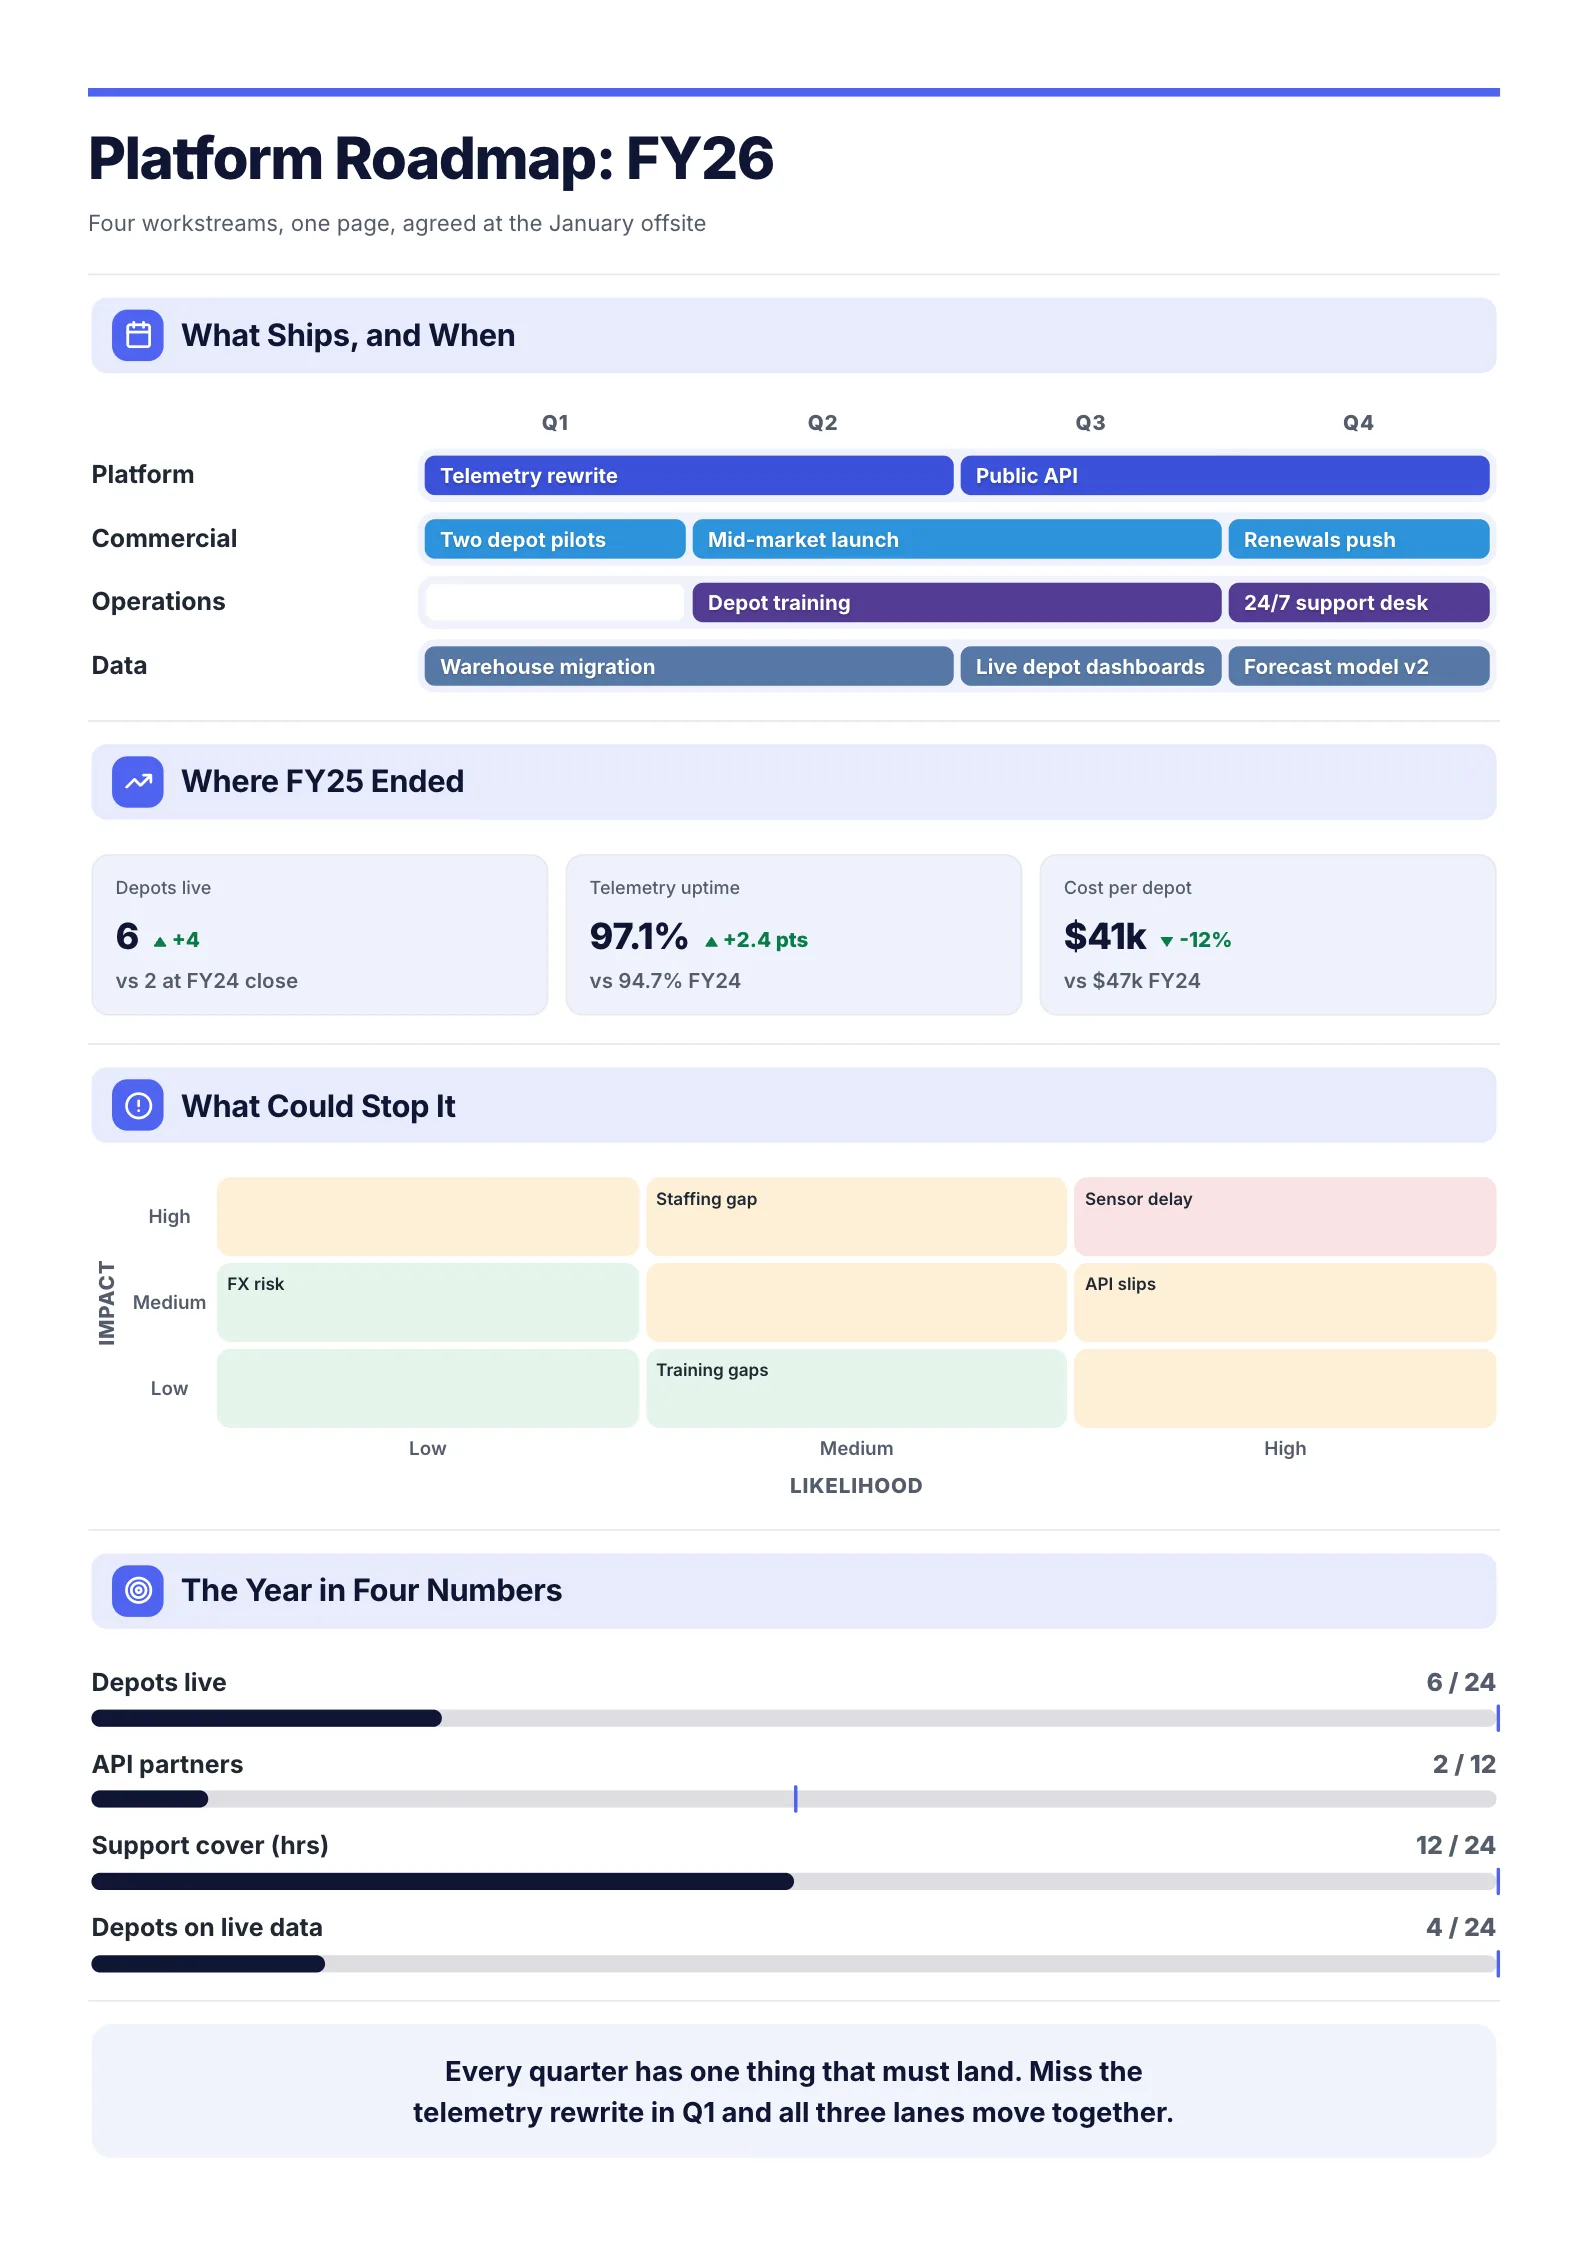Click the API partners progress bar
The image size is (1588, 2246).
click(794, 1799)
